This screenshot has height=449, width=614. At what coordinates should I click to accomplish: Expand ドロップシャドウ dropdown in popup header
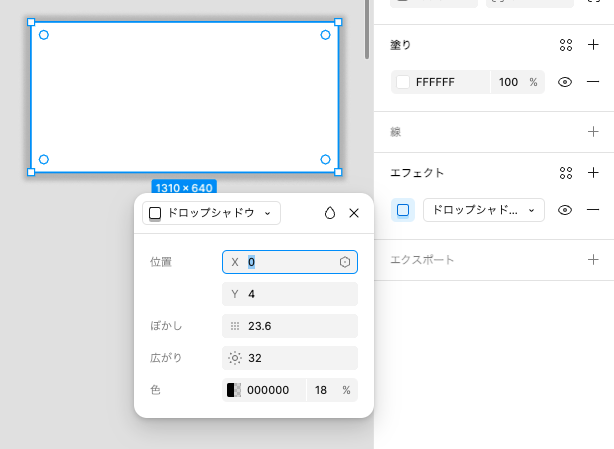pos(212,213)
